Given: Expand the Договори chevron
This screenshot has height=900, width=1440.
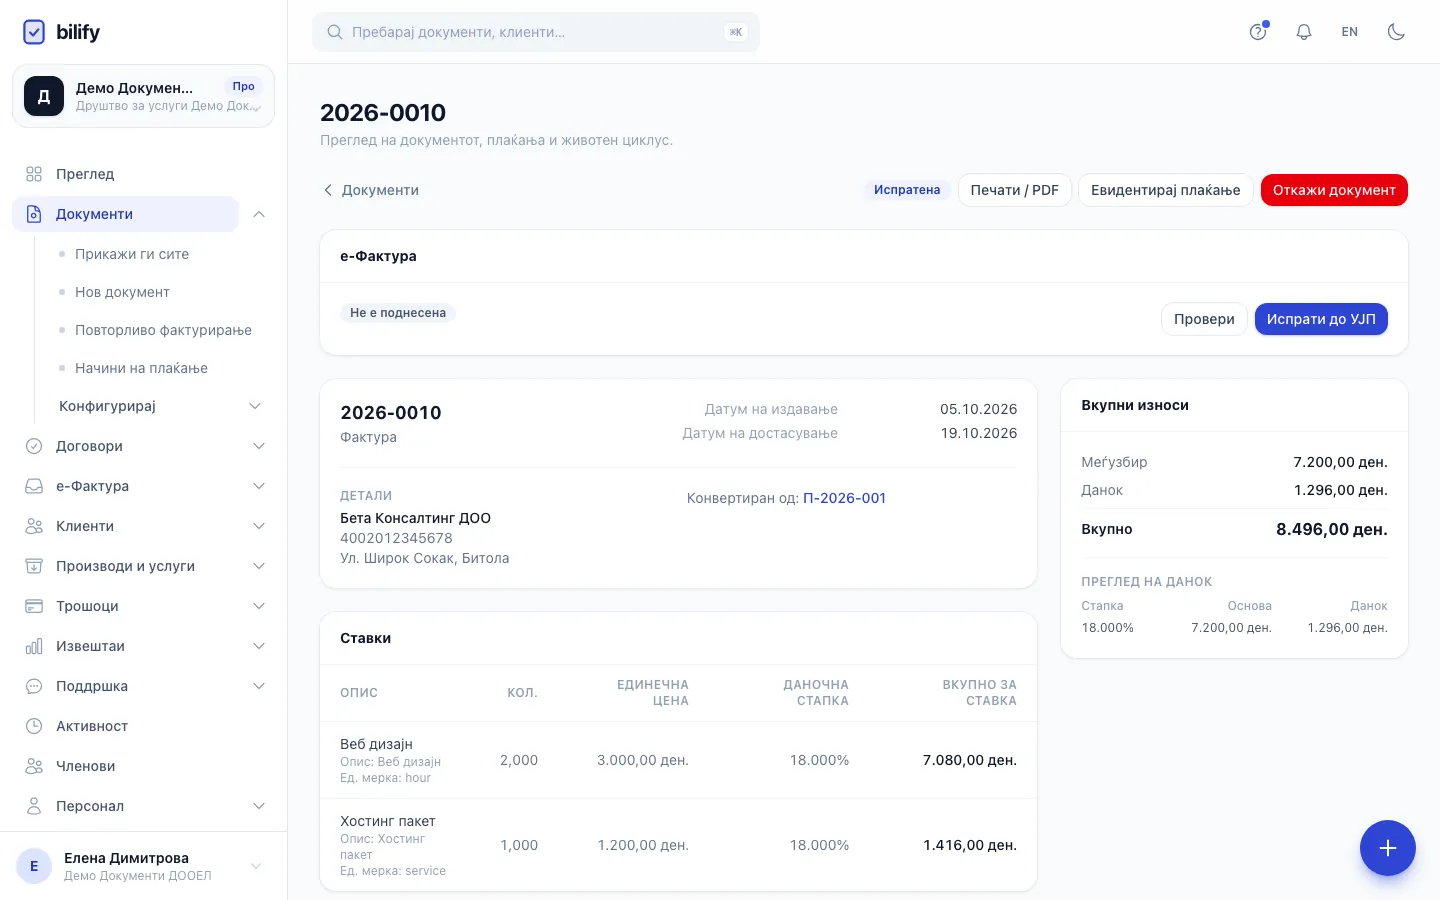Looking at the screenshot, I should click(x=259, y=446).
